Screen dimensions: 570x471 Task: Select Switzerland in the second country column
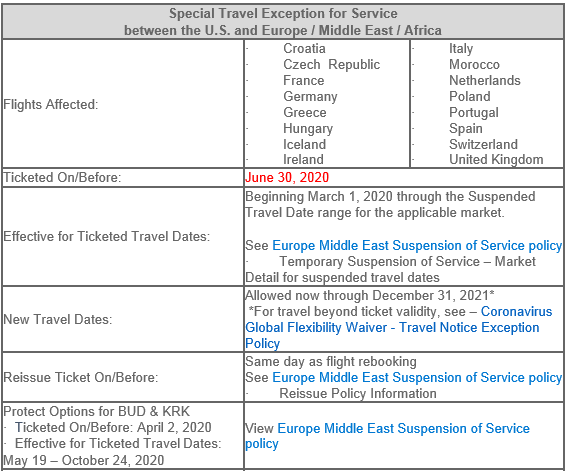(x=483, y=144)
